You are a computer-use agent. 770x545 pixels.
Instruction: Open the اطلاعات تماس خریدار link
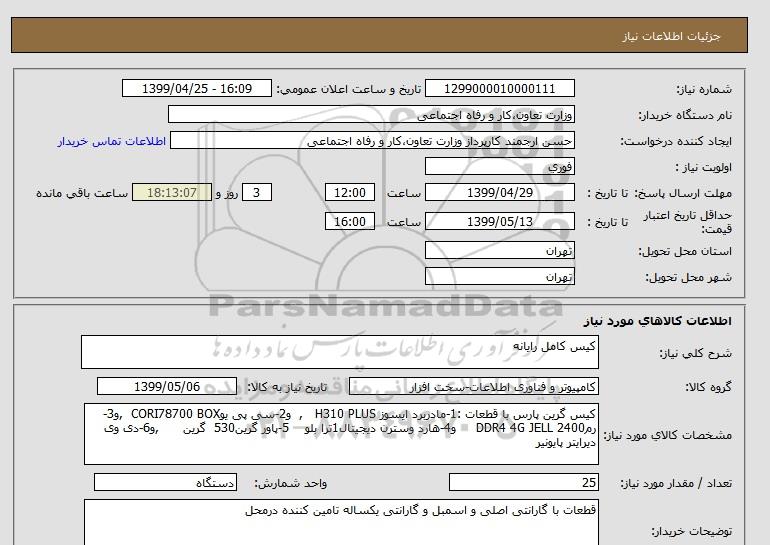tap(111, 141)
